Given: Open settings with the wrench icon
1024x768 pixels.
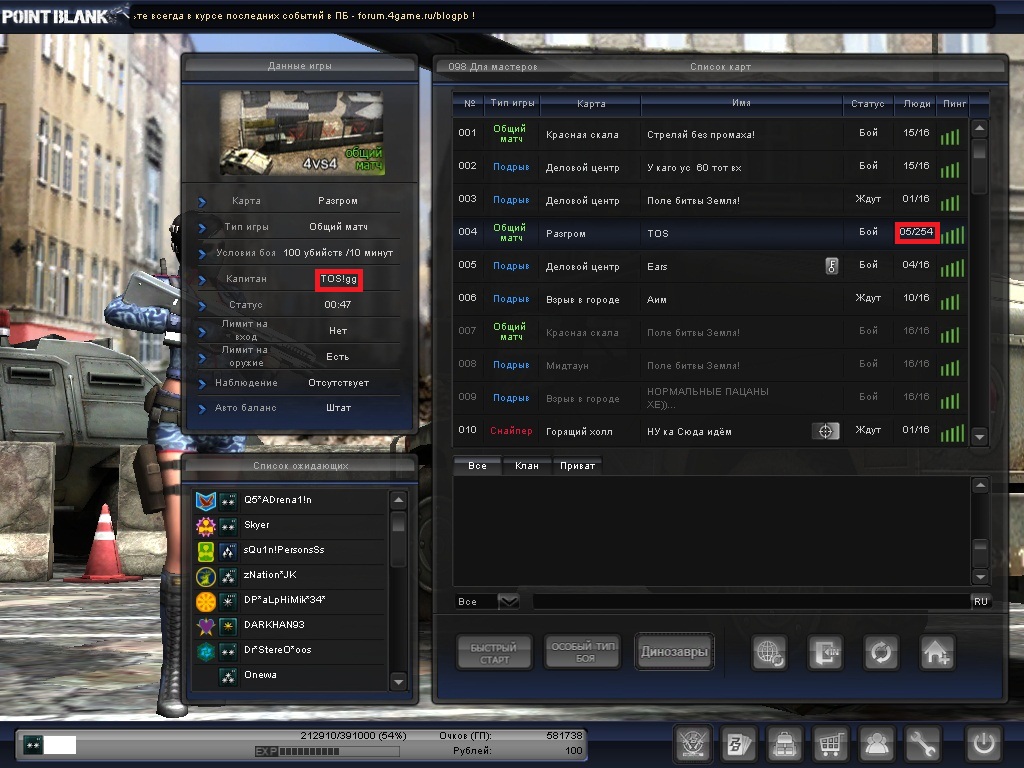Looking at the screenshot, I should click(922, 744).
